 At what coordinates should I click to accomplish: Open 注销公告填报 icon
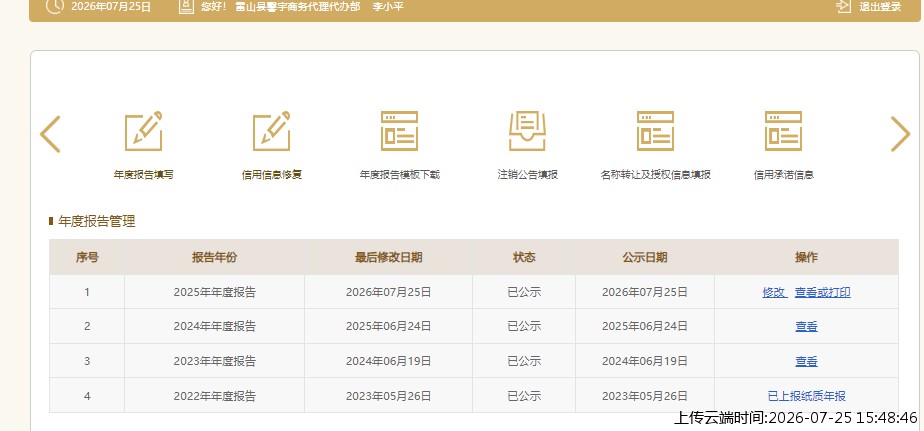point(527,131)
